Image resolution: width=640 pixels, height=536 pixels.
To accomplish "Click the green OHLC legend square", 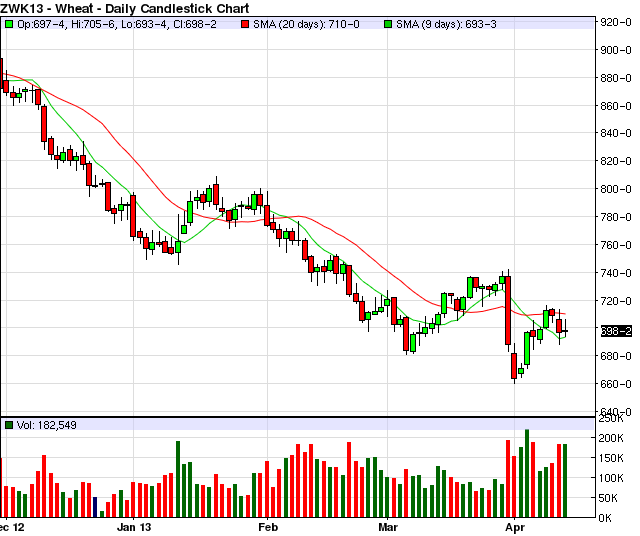I will (9, 24).
